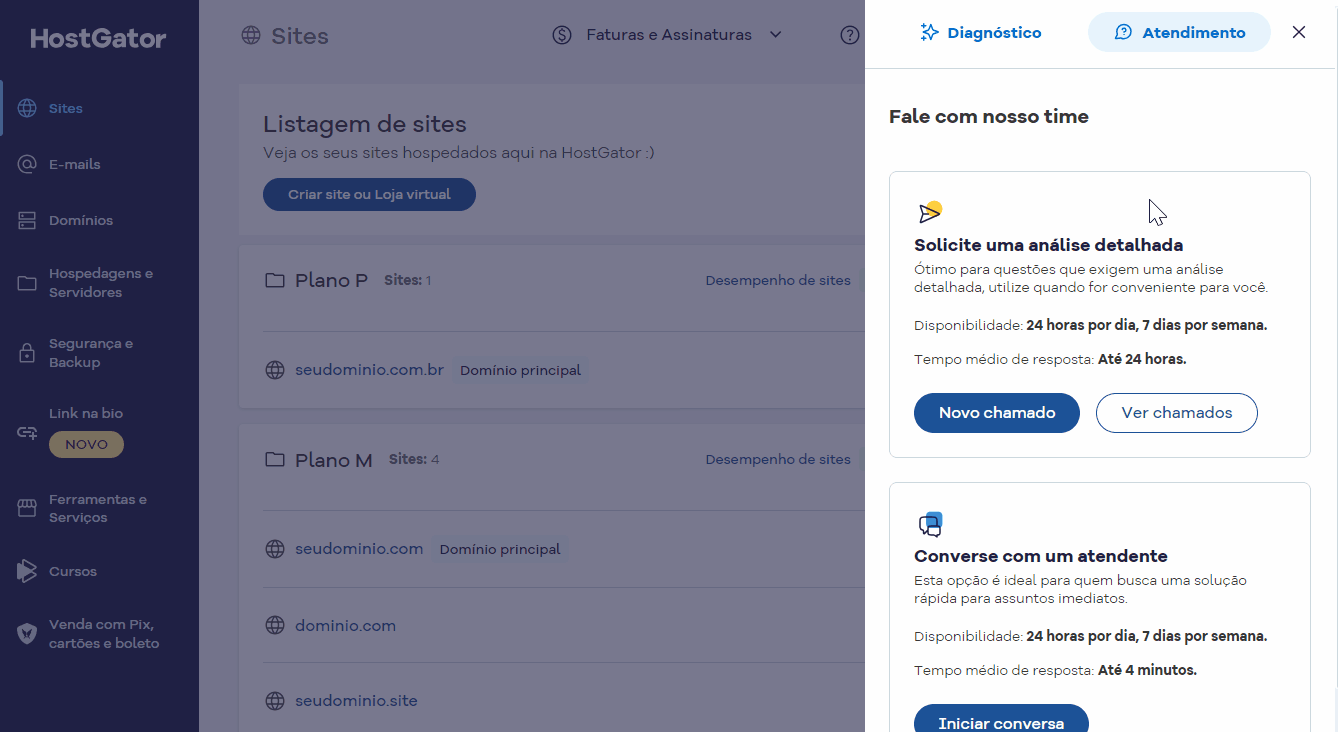Image resolution: width=1338 pixels, height=732 pixels.
Task: Click globe icon beside dominio.com
Action: 275,626
